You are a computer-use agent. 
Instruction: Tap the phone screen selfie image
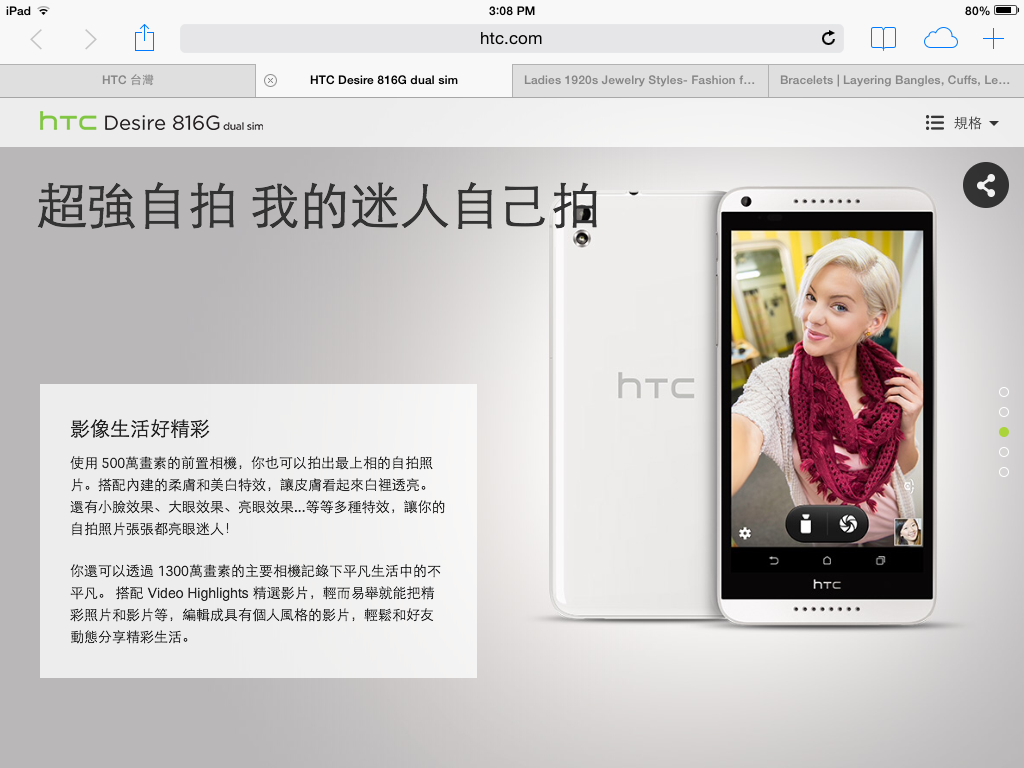(x=827, y=388)
